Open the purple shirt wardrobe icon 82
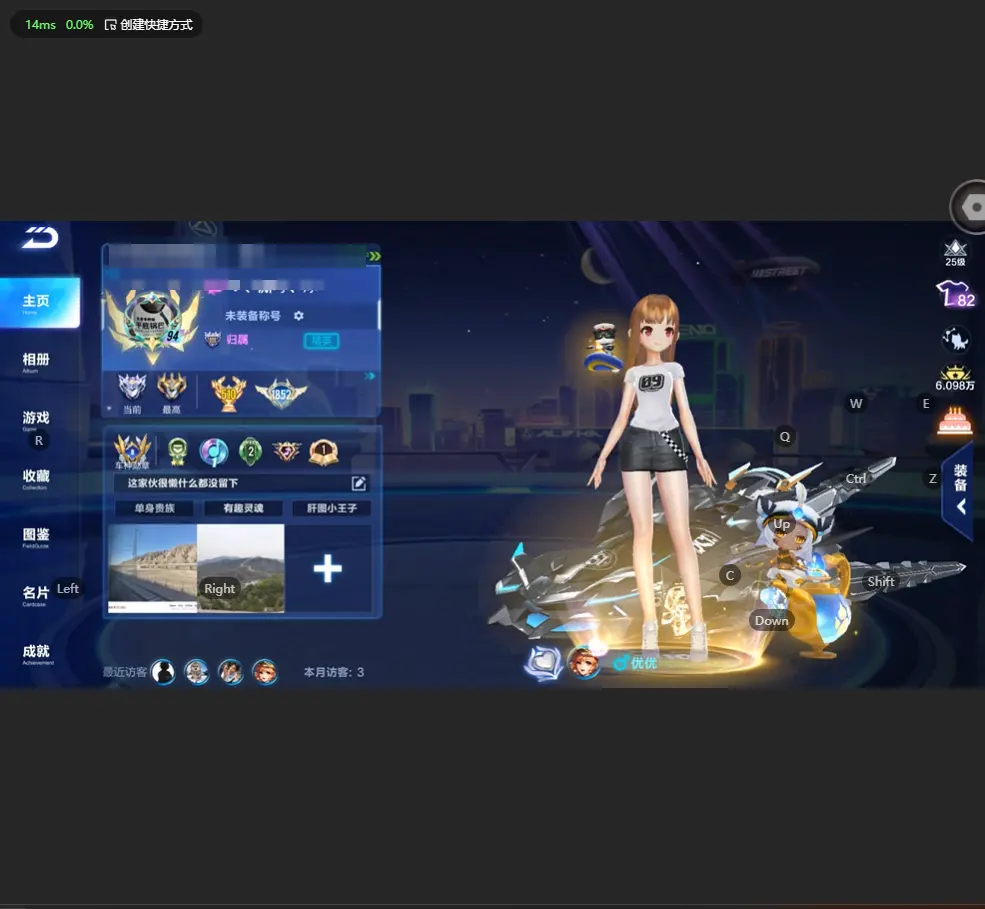Viewport: 985px width, 909px height. 955,294
